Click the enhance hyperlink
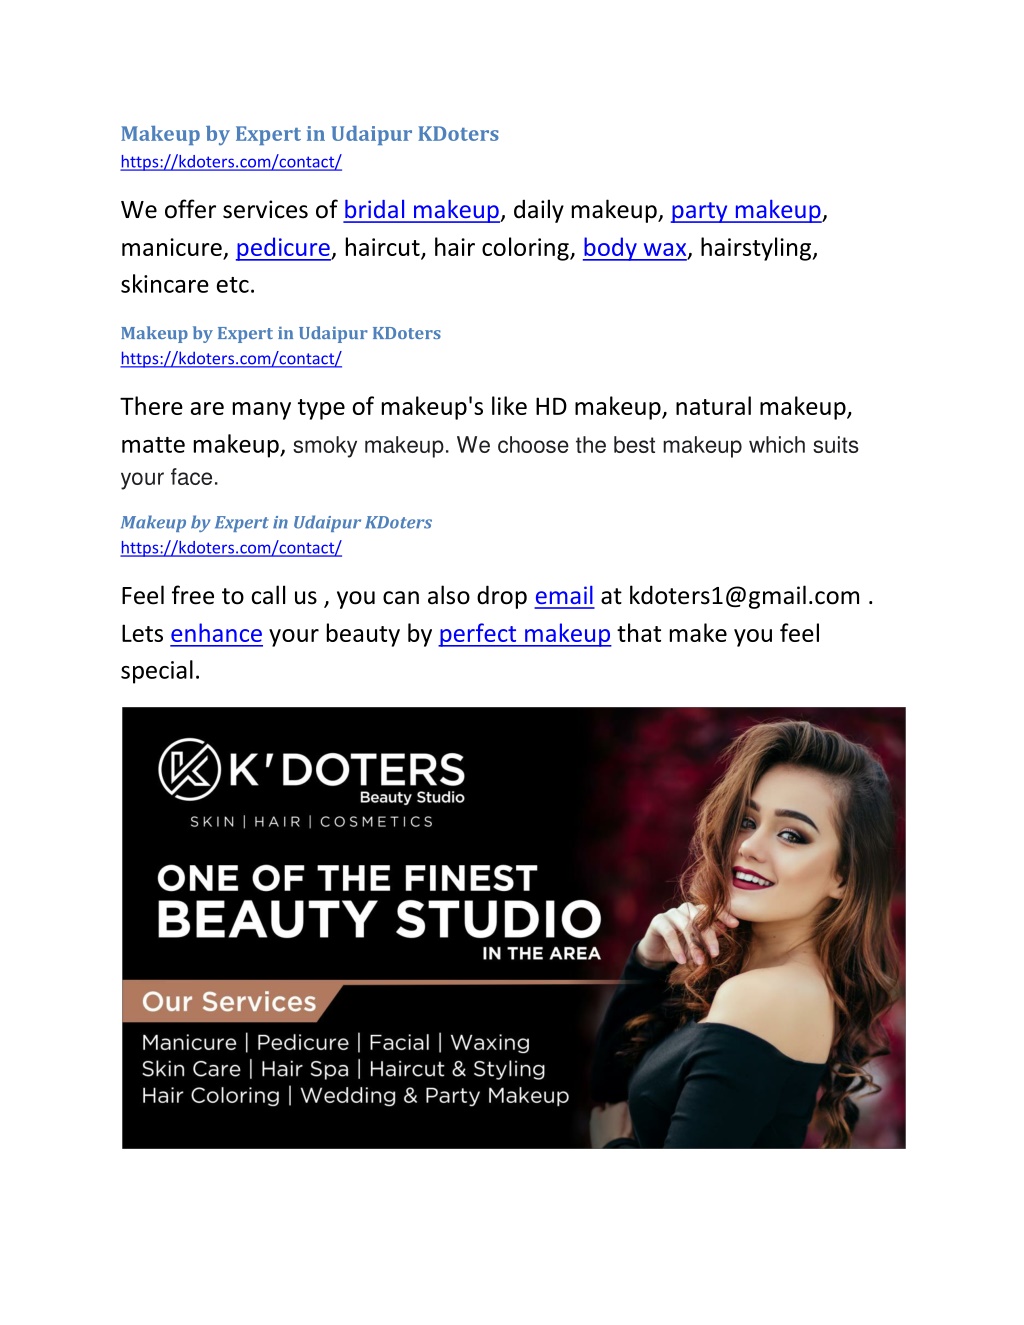Image resolution: width=1024 pixels, height=1325 pixels. (216, 634)
